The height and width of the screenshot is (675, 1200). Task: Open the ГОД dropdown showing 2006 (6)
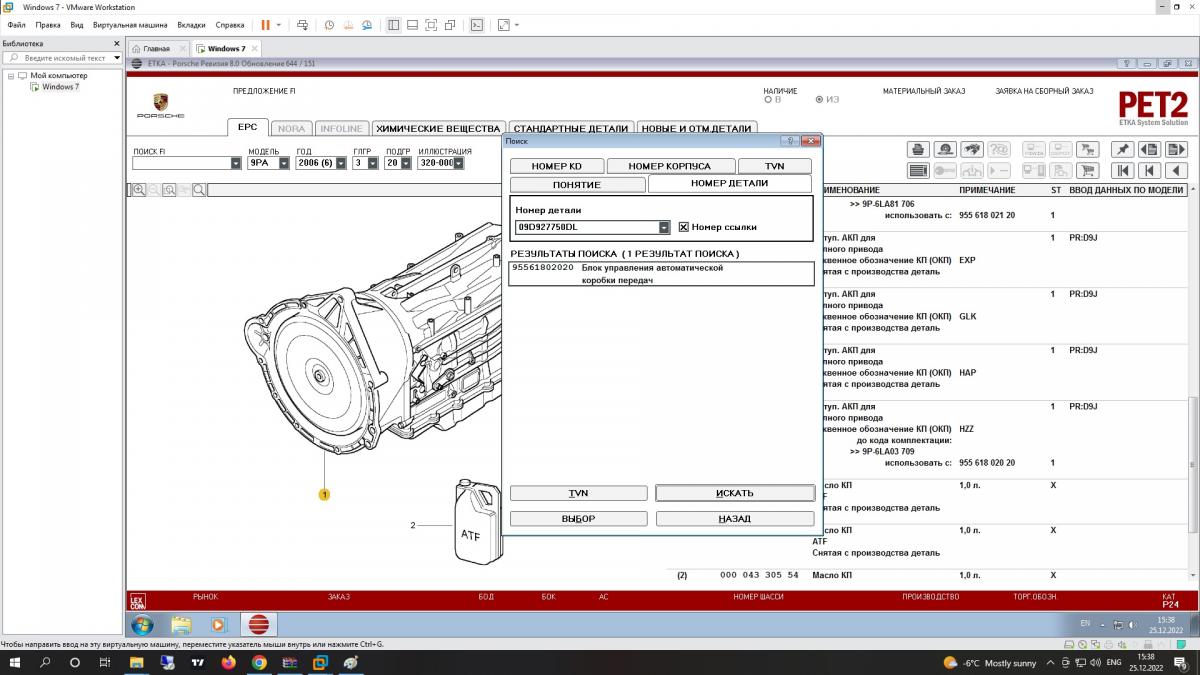[342, 163]
